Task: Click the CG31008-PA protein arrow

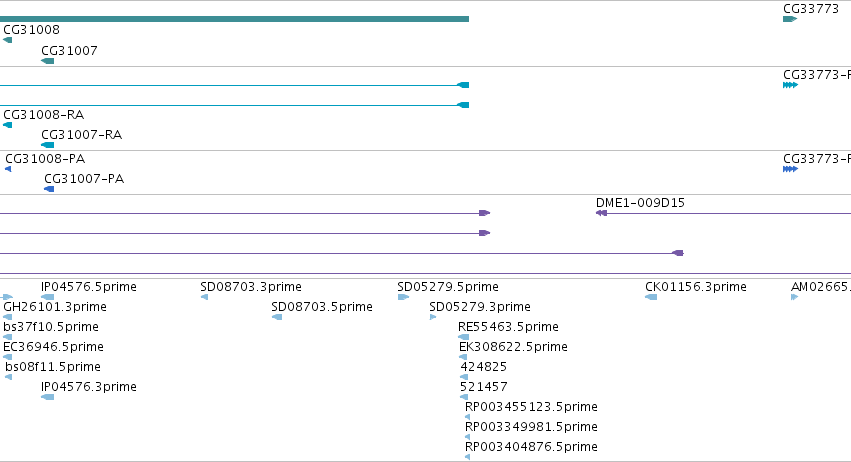Action: pos(8,169)
